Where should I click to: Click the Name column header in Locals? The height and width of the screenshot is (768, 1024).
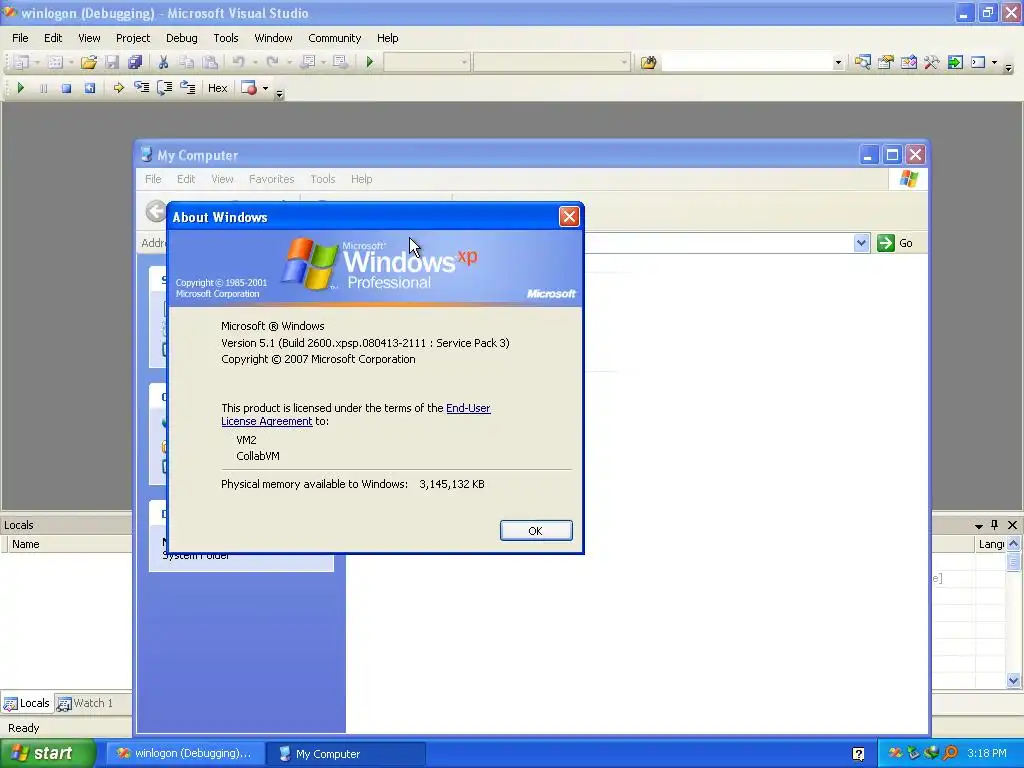point(69,544)
